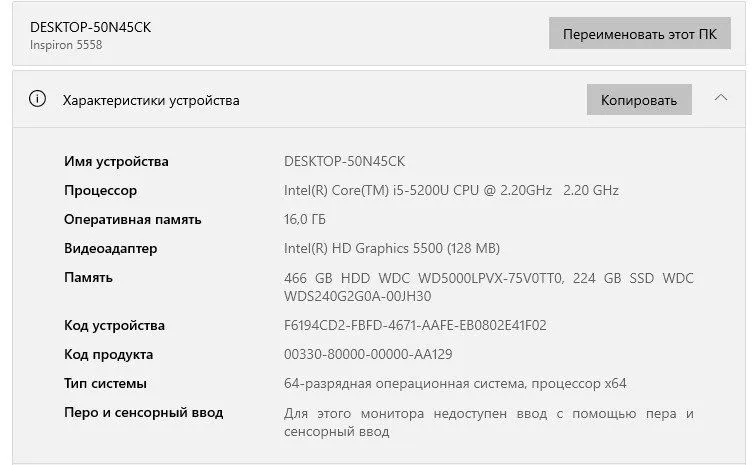Select product ID 00330-80000-00000-AA129
752x465 pixels.
point(368,354)
